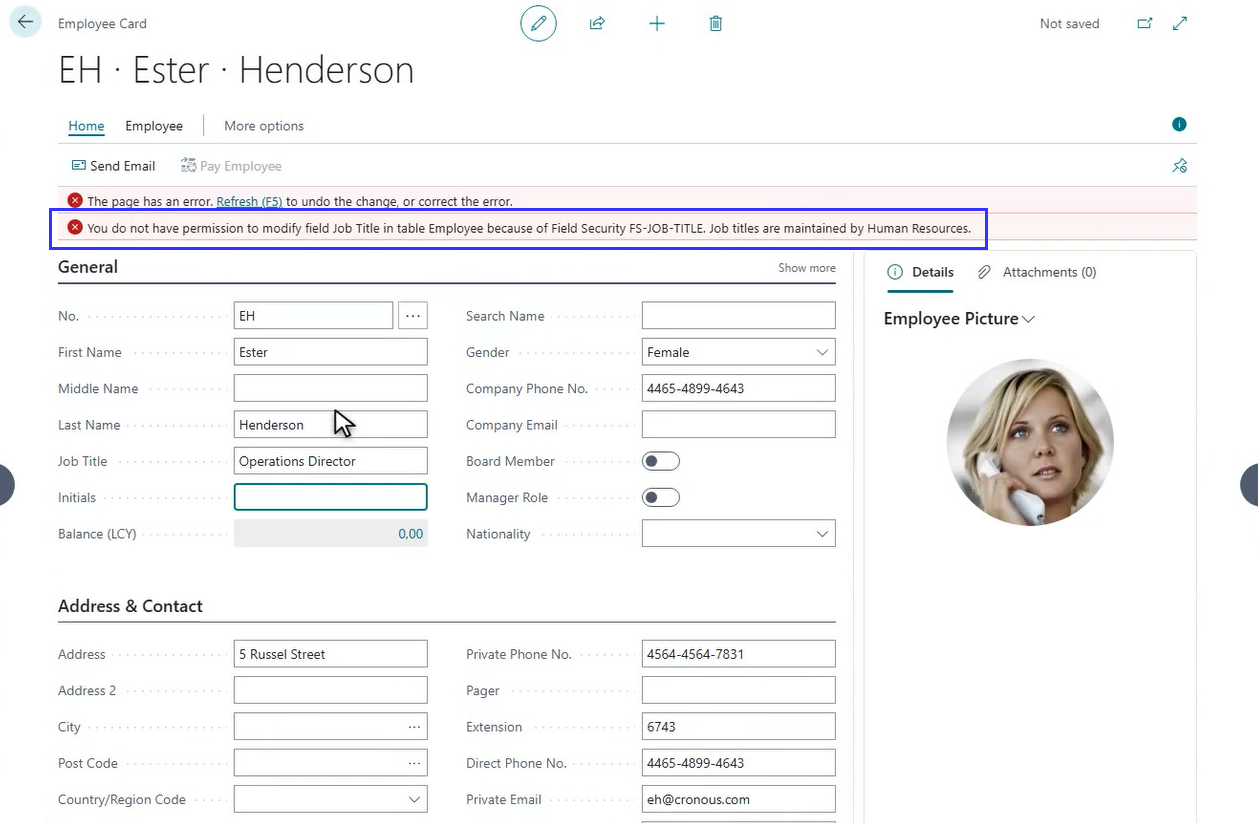Open More options menu
Screen dimensions: 1258x823
(x=264, y=126)
